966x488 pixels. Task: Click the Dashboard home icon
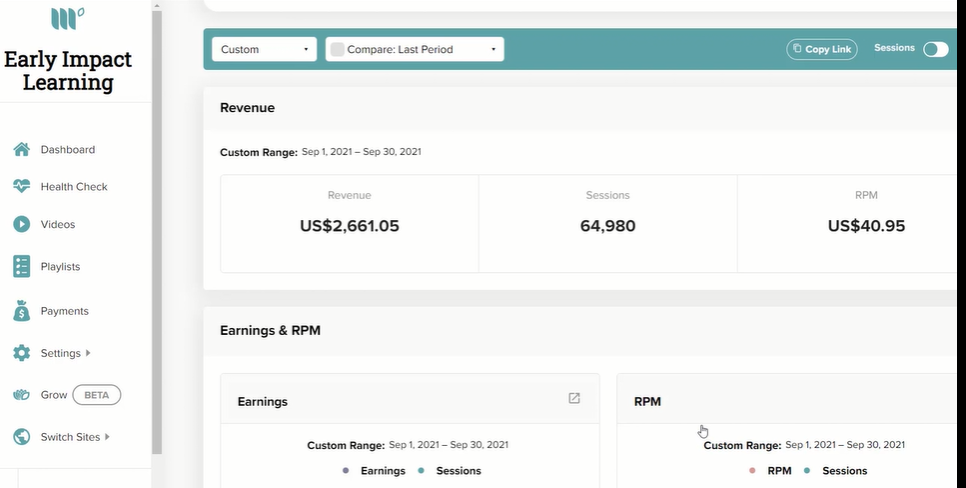pos(22,149)
